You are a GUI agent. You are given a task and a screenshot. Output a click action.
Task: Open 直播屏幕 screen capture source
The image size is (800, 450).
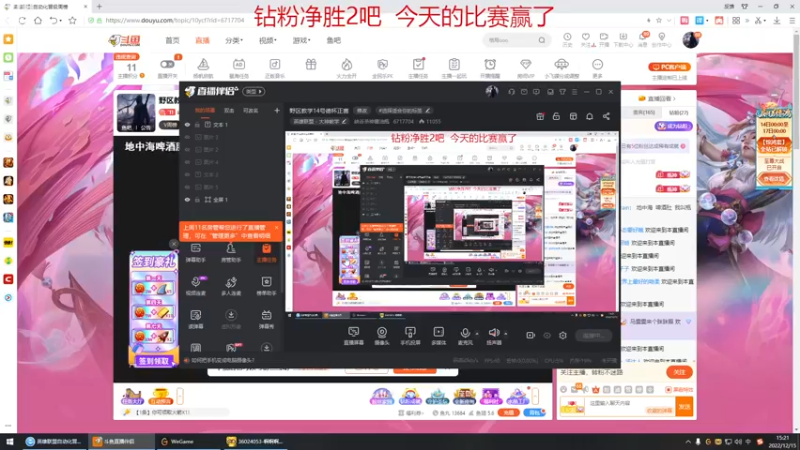[x=354, y=336]
